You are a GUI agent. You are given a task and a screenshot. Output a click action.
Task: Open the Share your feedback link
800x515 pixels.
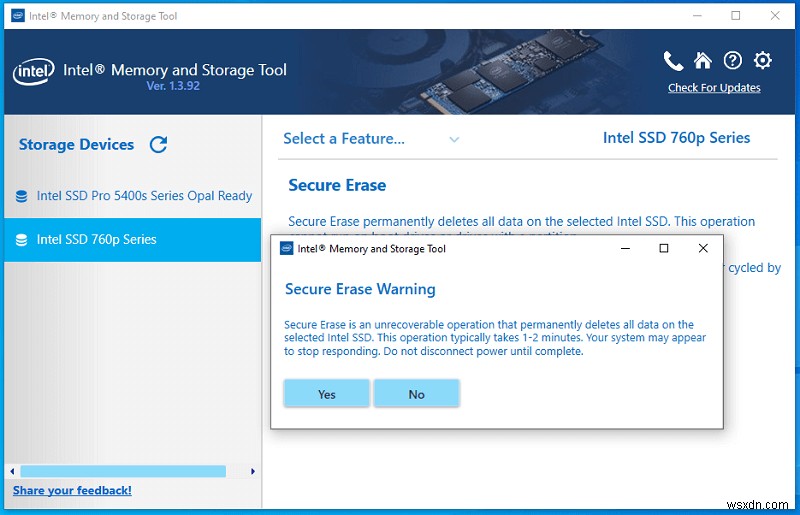[72, 490]
